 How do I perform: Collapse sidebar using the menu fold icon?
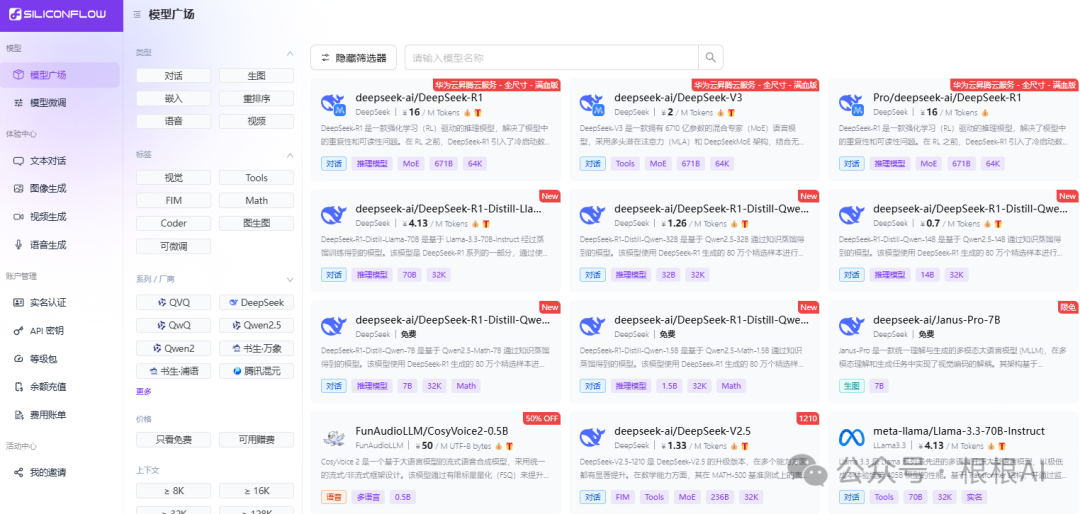(138, 14)
